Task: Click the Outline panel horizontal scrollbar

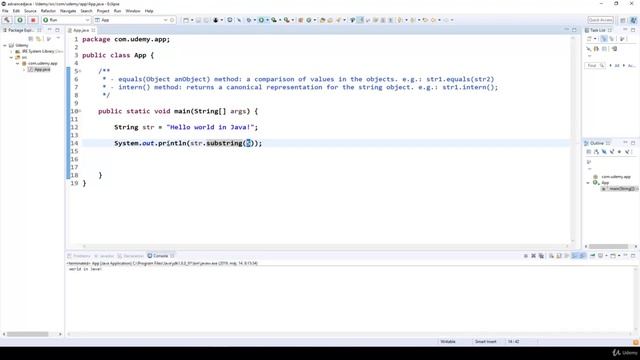Action: click(x=608, y=247)
